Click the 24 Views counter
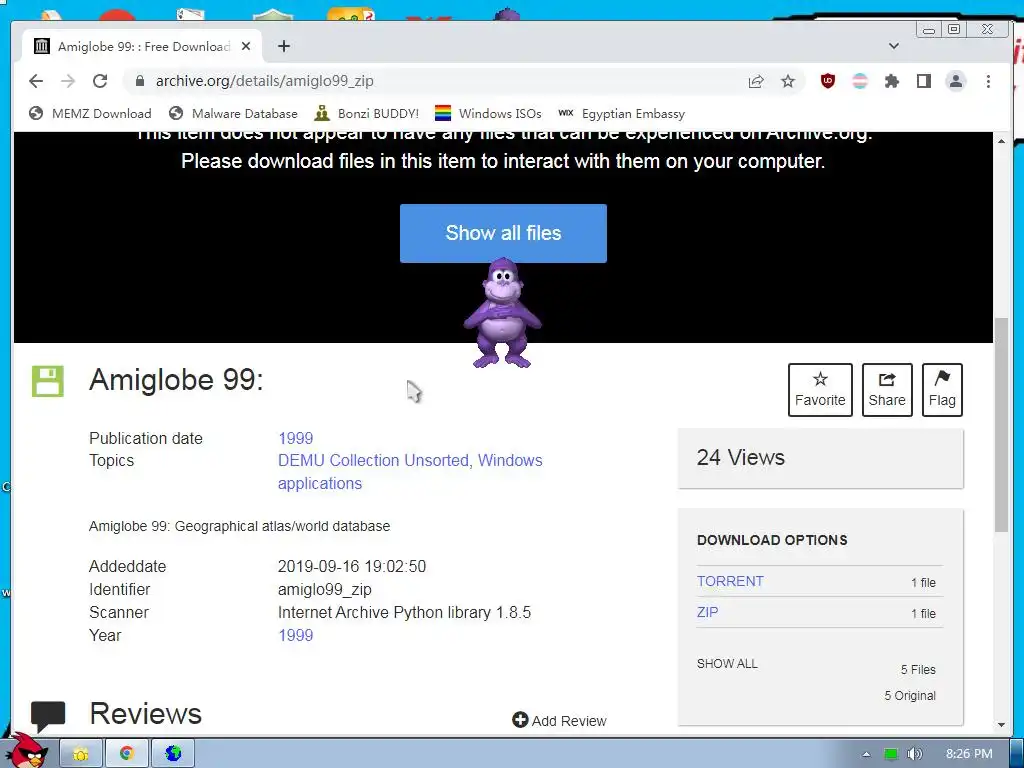The width and height of the screenshot is (1024, 768). pyautogui.click(x=741, y=457)
